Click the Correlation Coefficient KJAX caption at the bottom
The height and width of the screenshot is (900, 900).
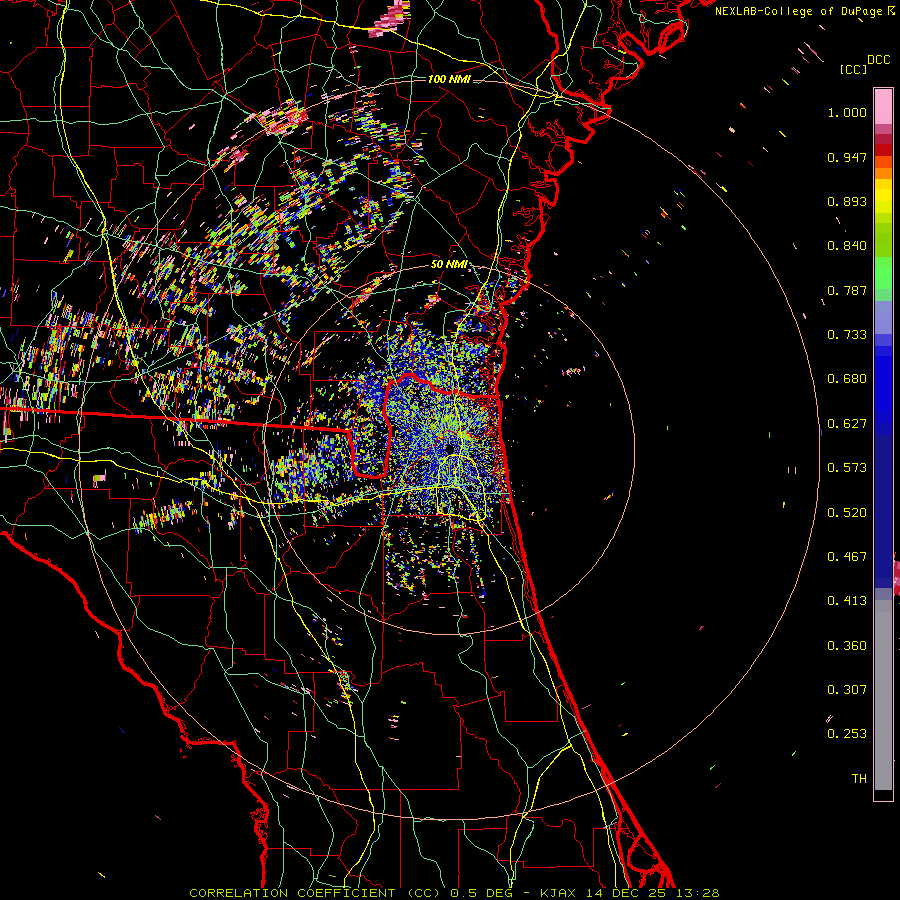(454, 893)
